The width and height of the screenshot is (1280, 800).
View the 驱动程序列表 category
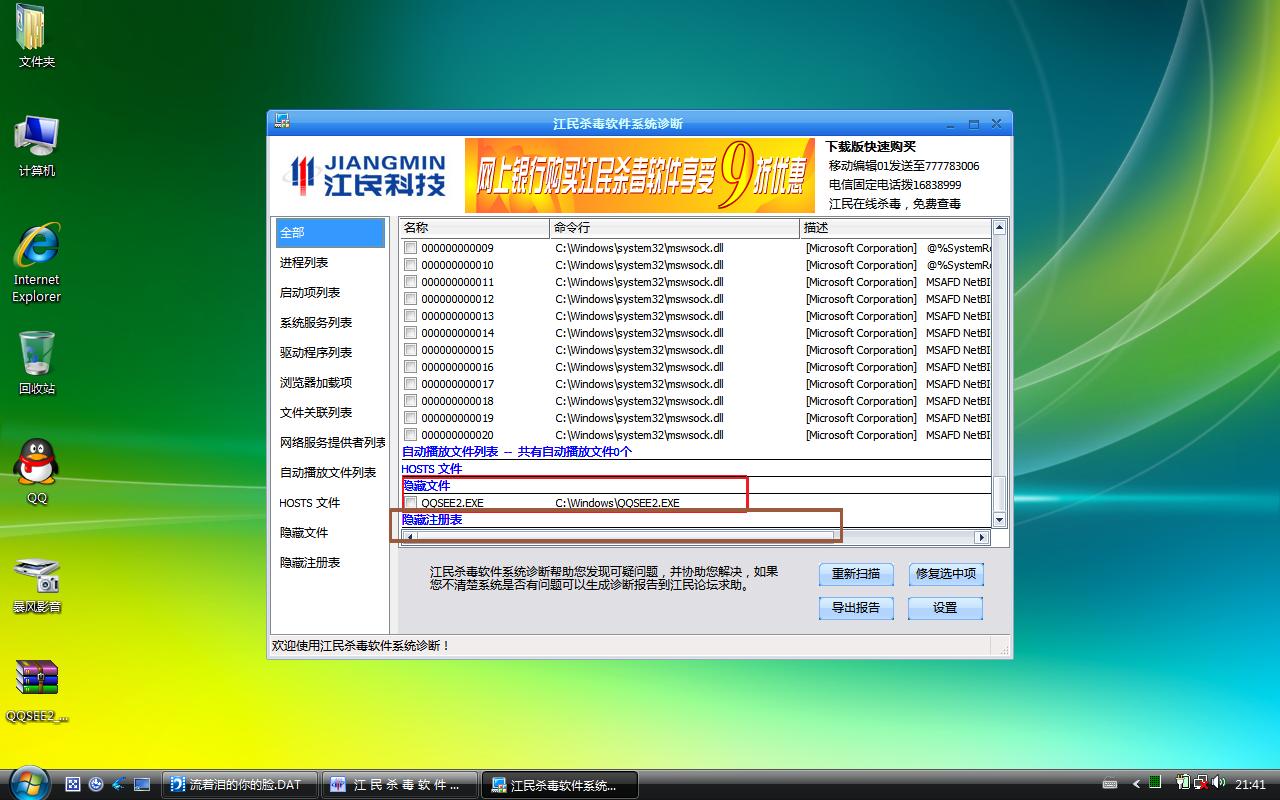pos(330,352)
